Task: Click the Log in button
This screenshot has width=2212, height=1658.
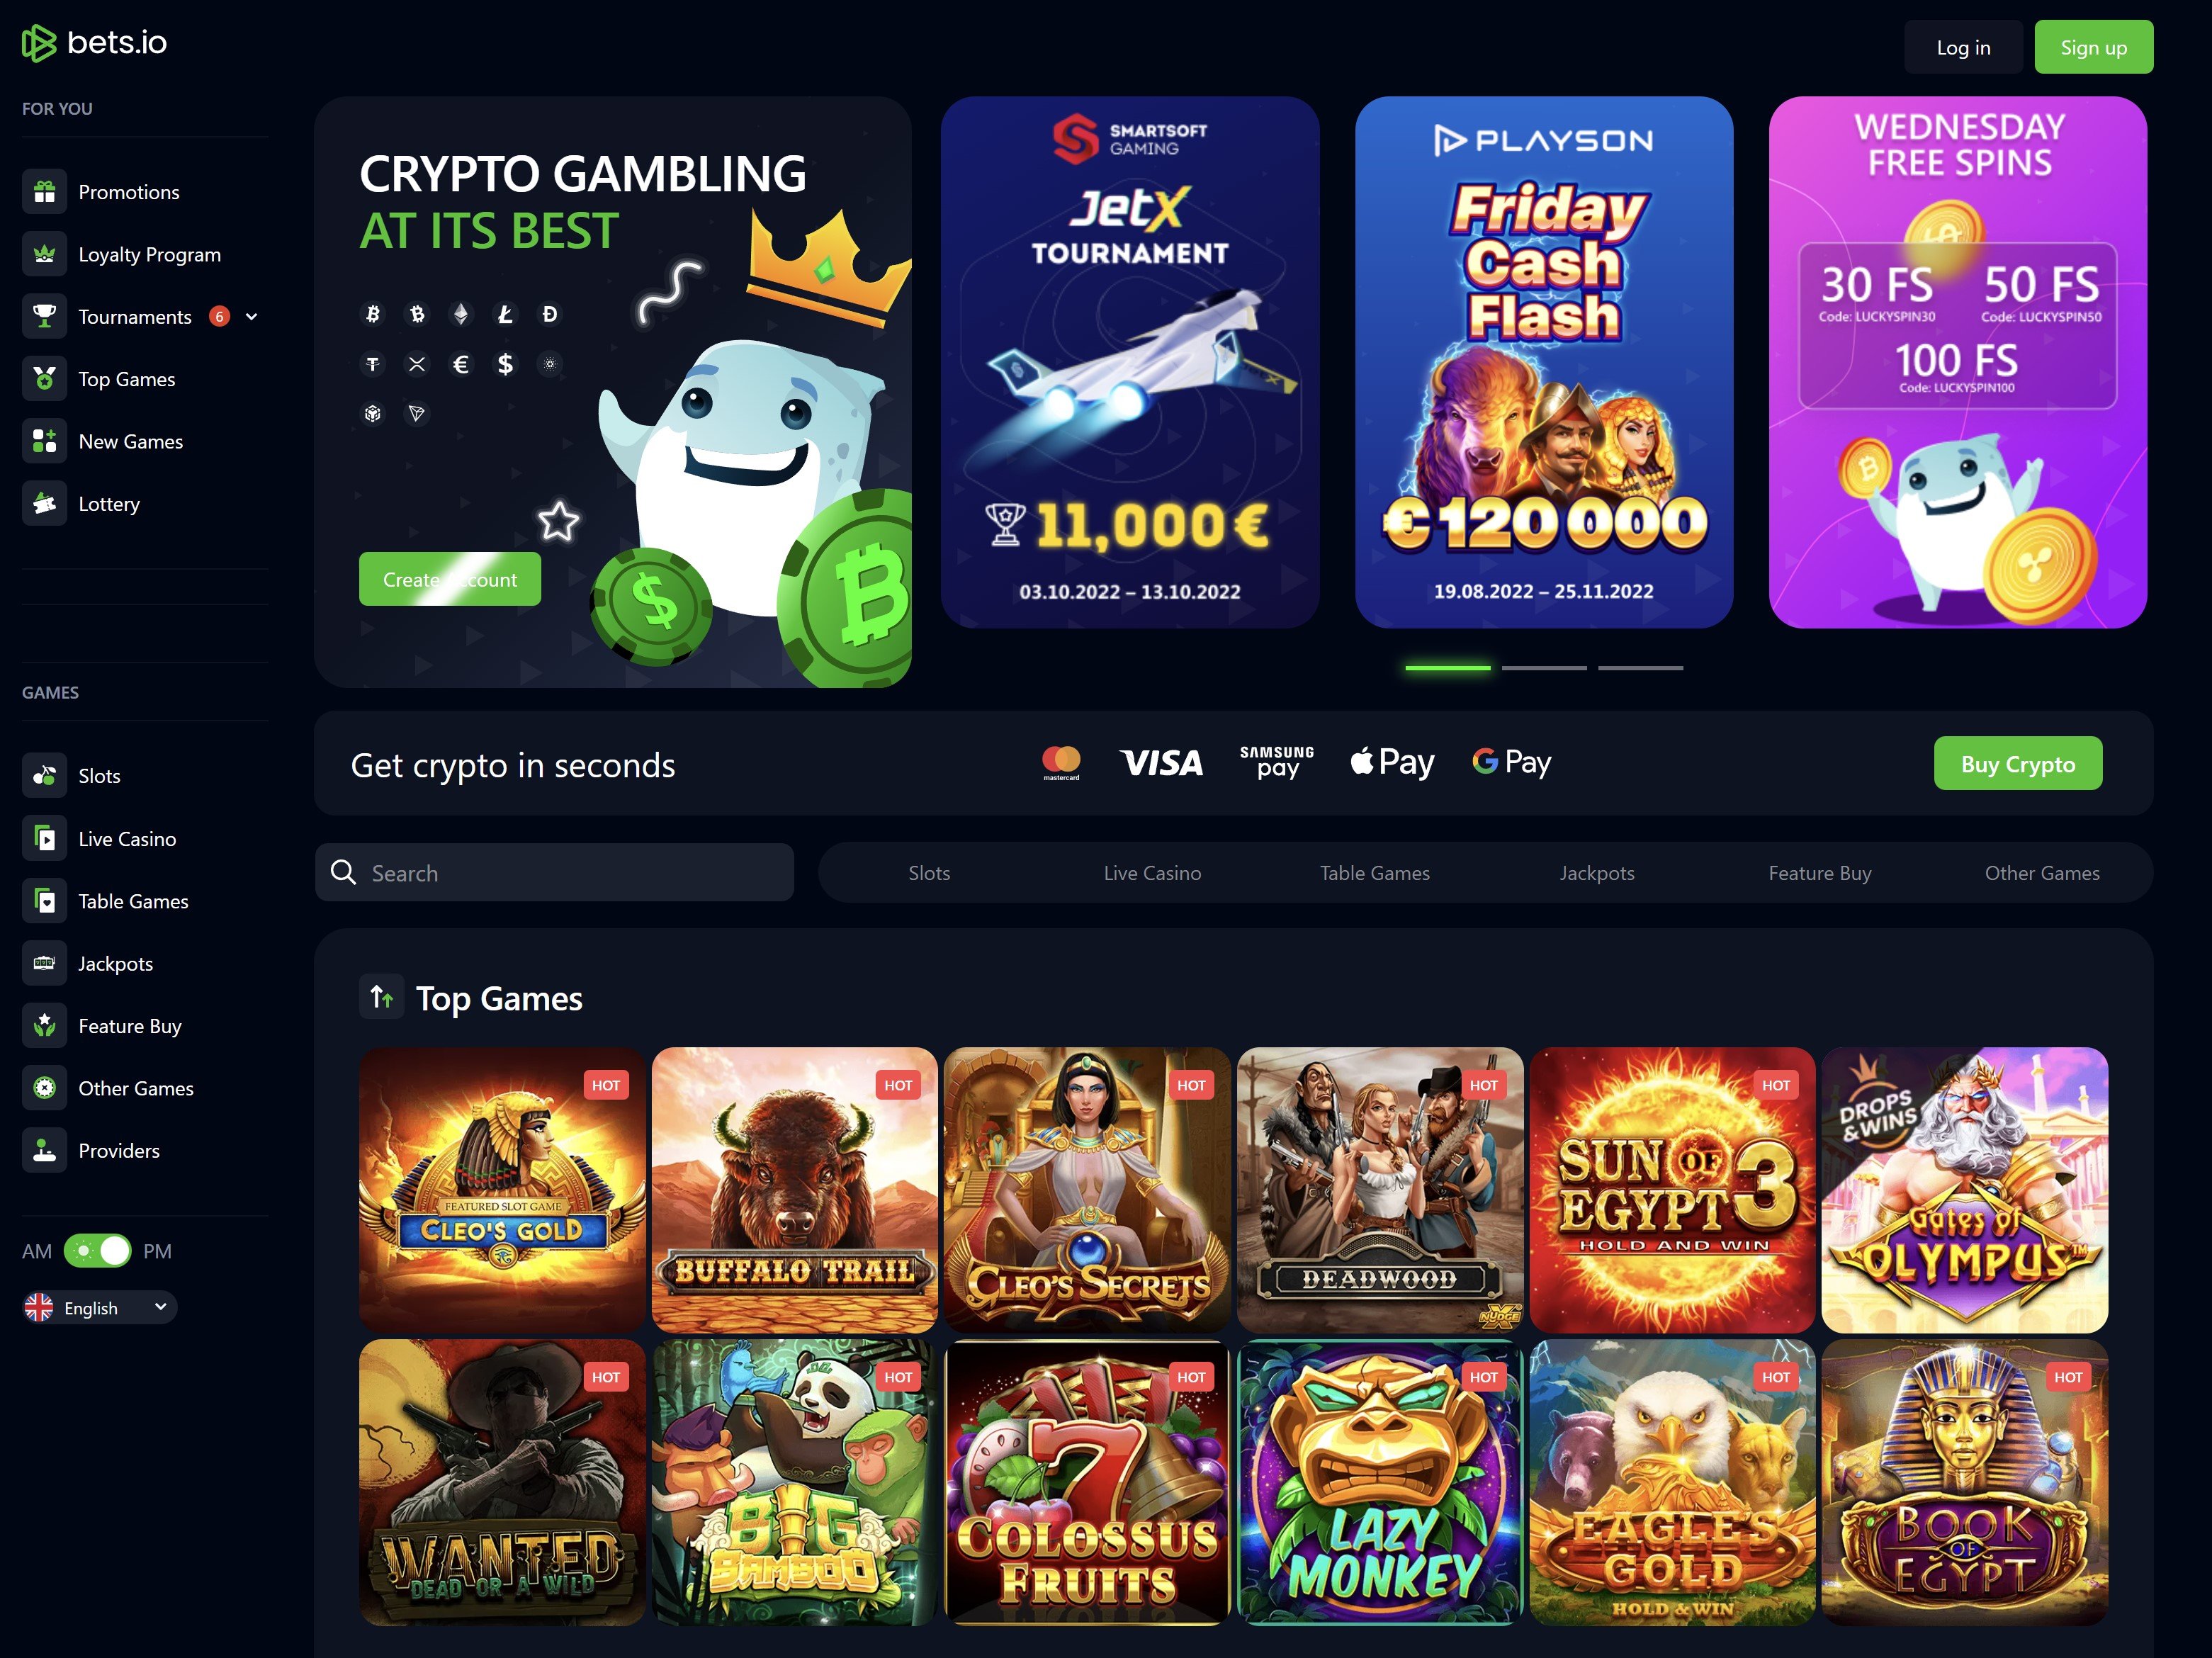Action: (x=1963, y=47)
